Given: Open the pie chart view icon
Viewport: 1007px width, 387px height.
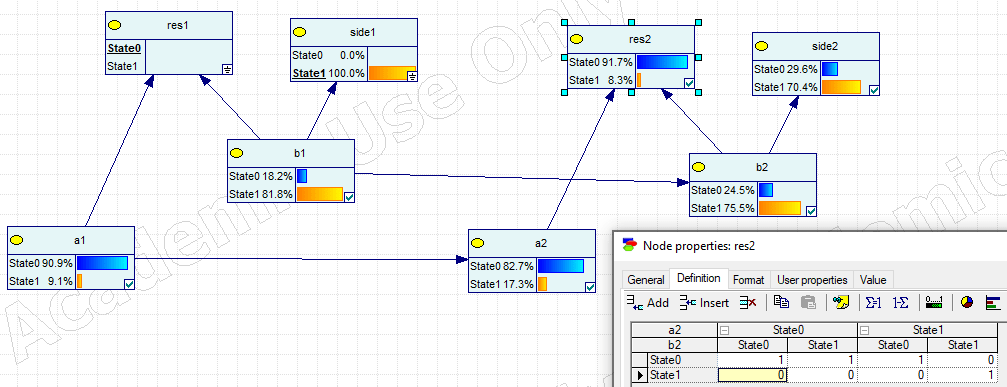Looking at the screenshot, I should click(967, 302).
